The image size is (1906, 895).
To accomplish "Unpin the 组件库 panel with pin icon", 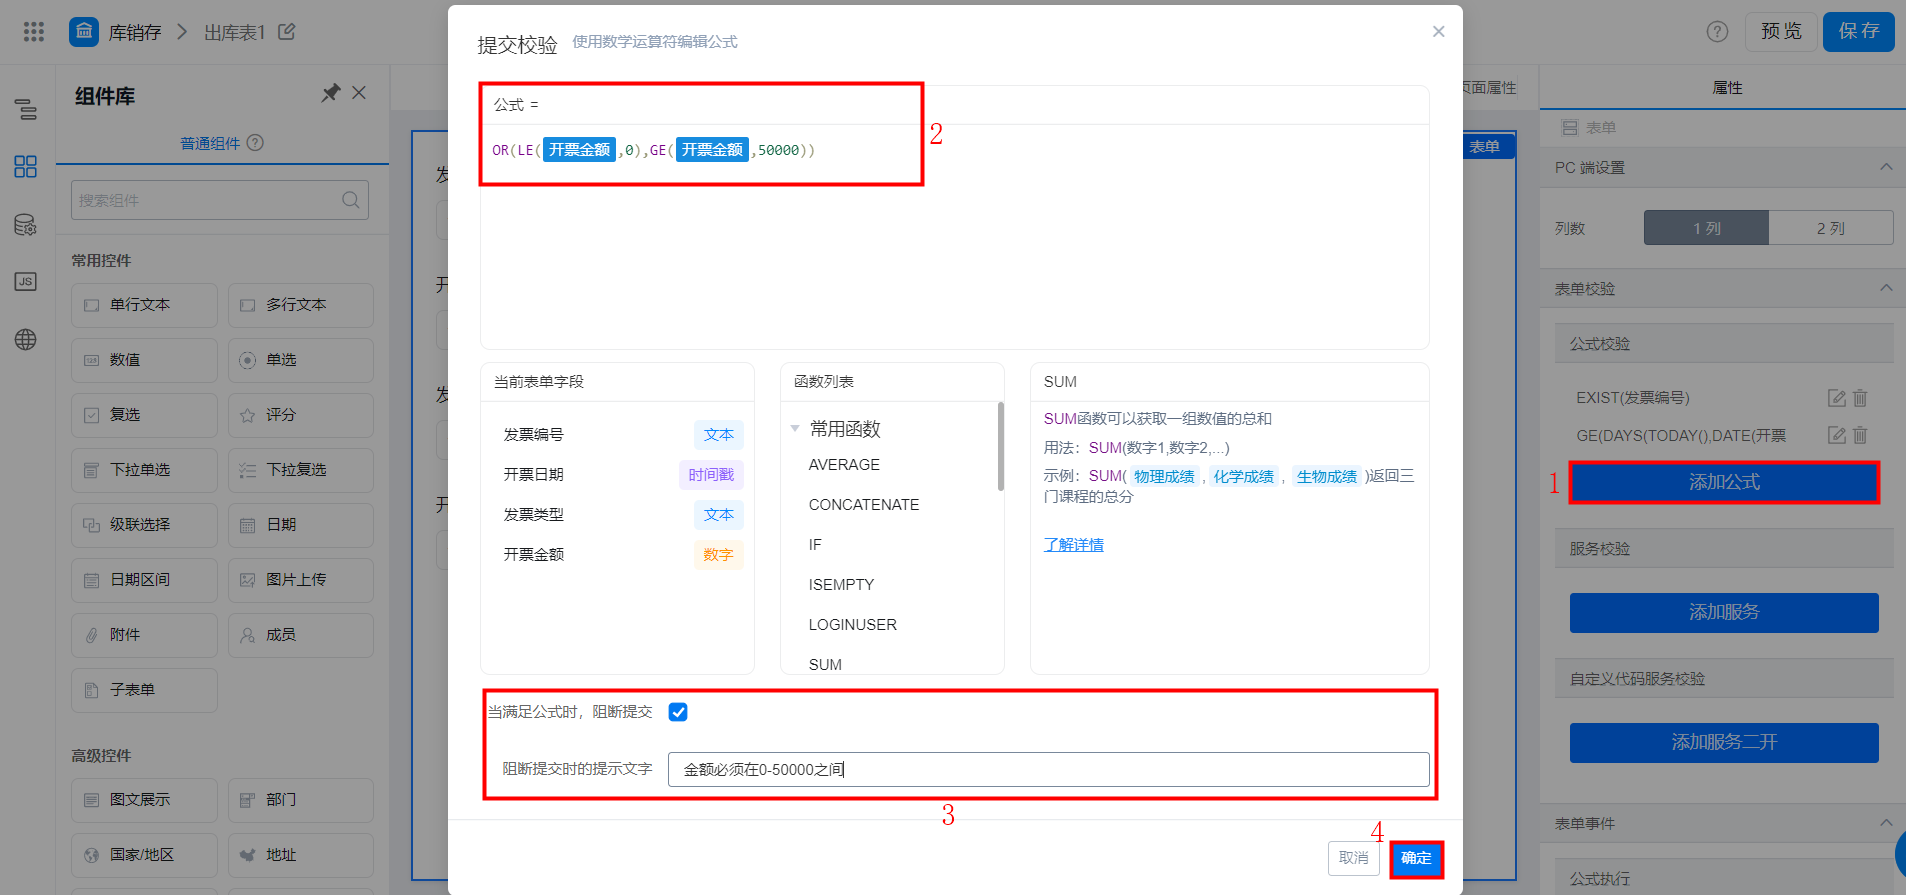I will 330,93.
